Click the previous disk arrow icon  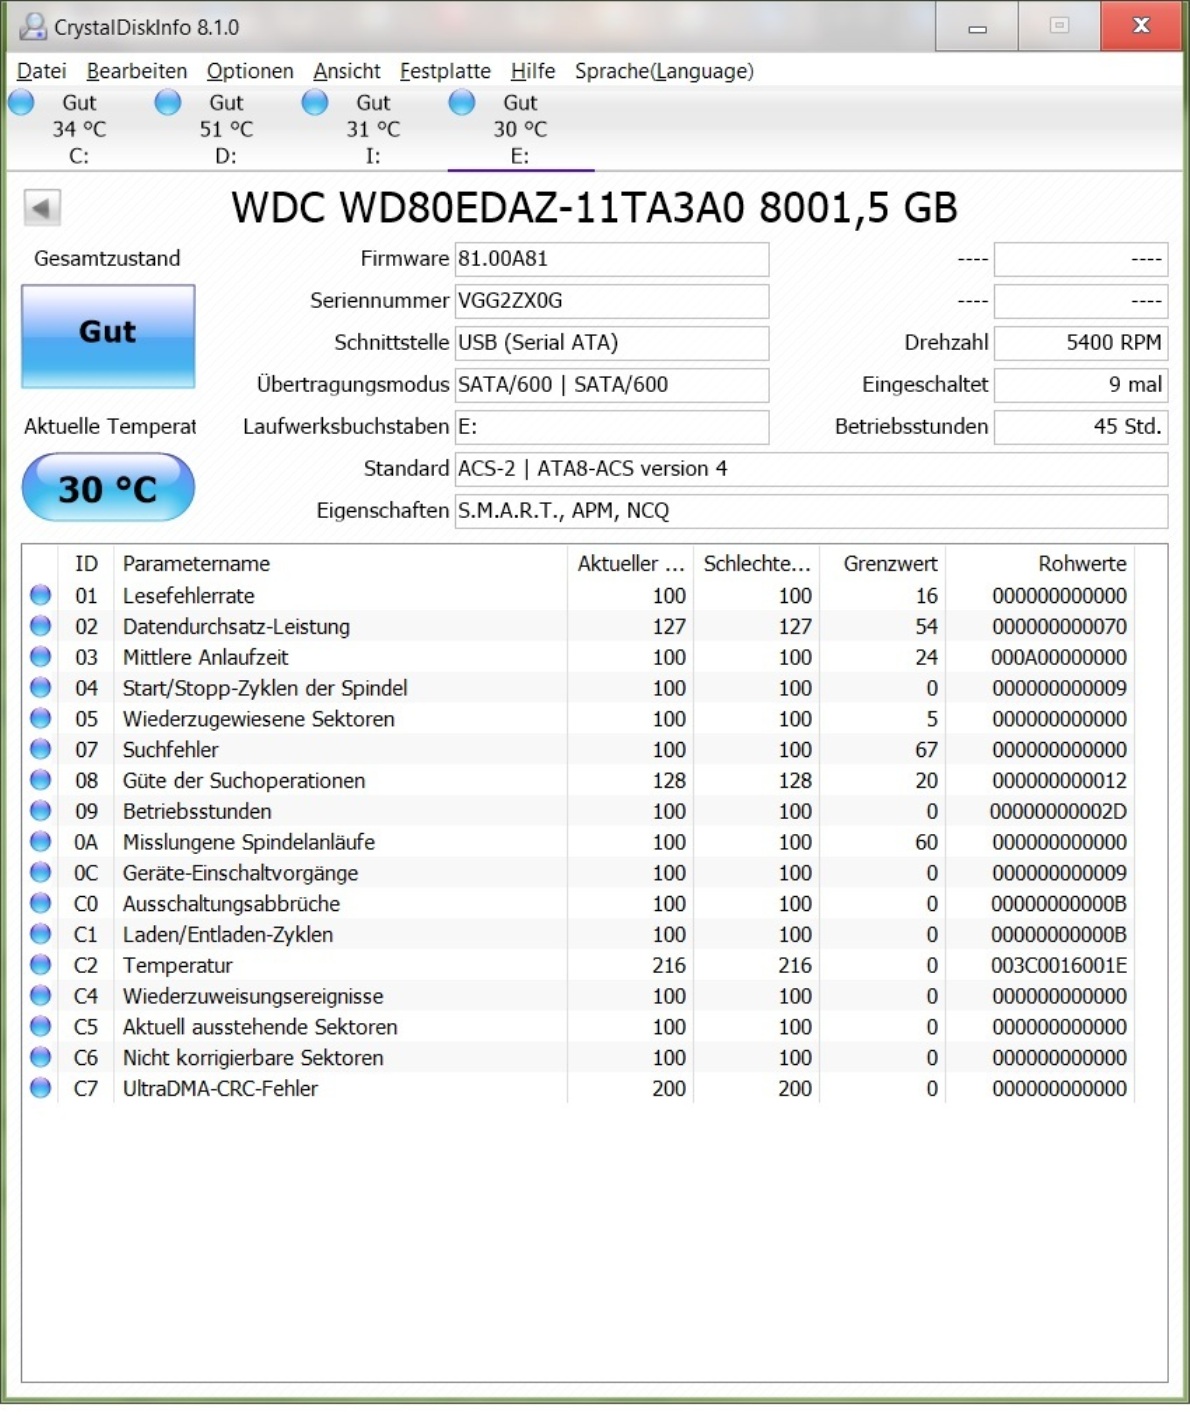tap(42, 208)
